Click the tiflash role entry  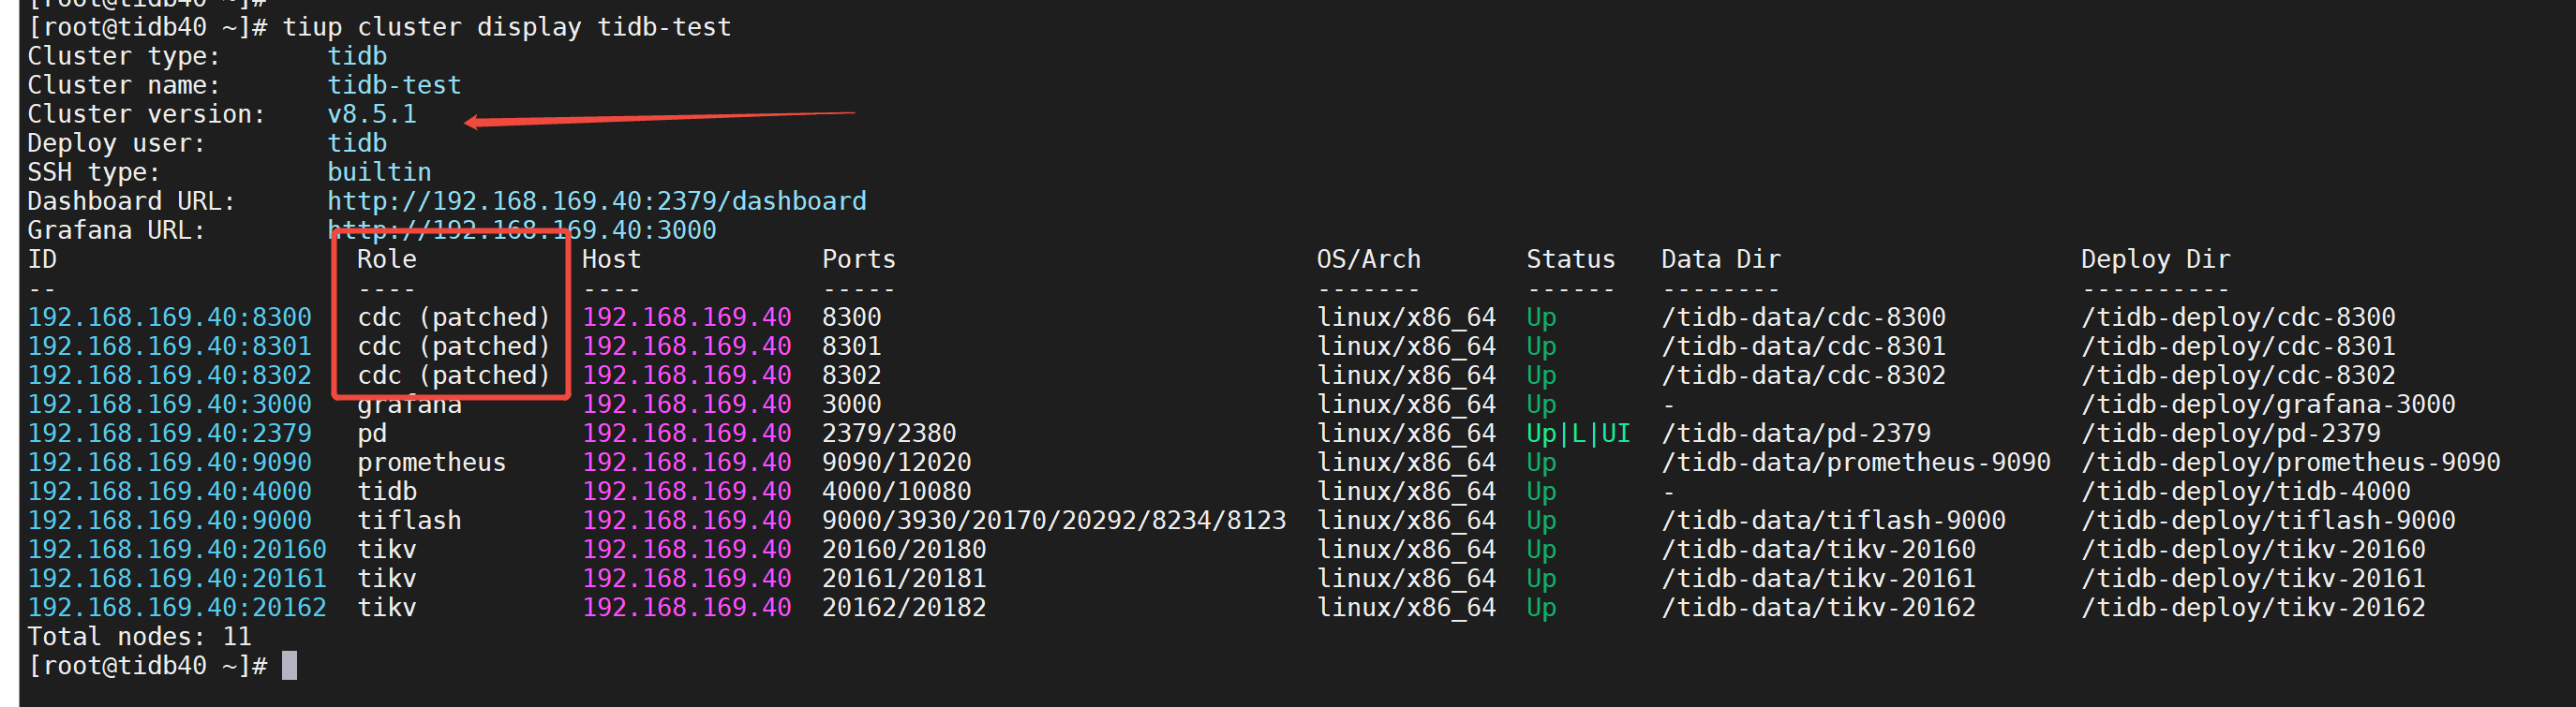click(x=409, y=520)
